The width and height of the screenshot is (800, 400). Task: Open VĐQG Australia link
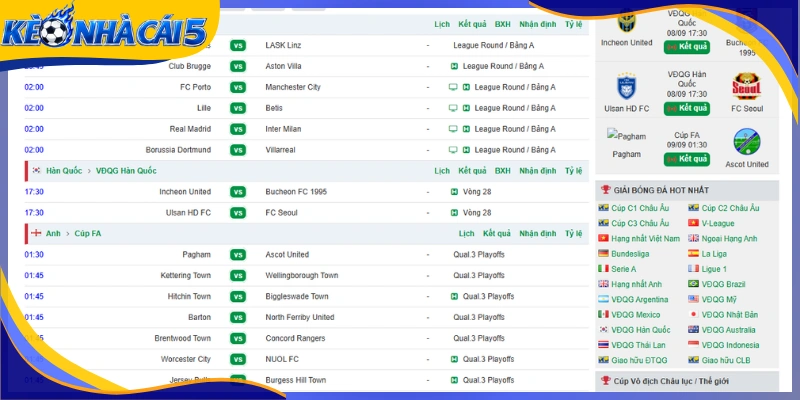[x=728, y=330]
